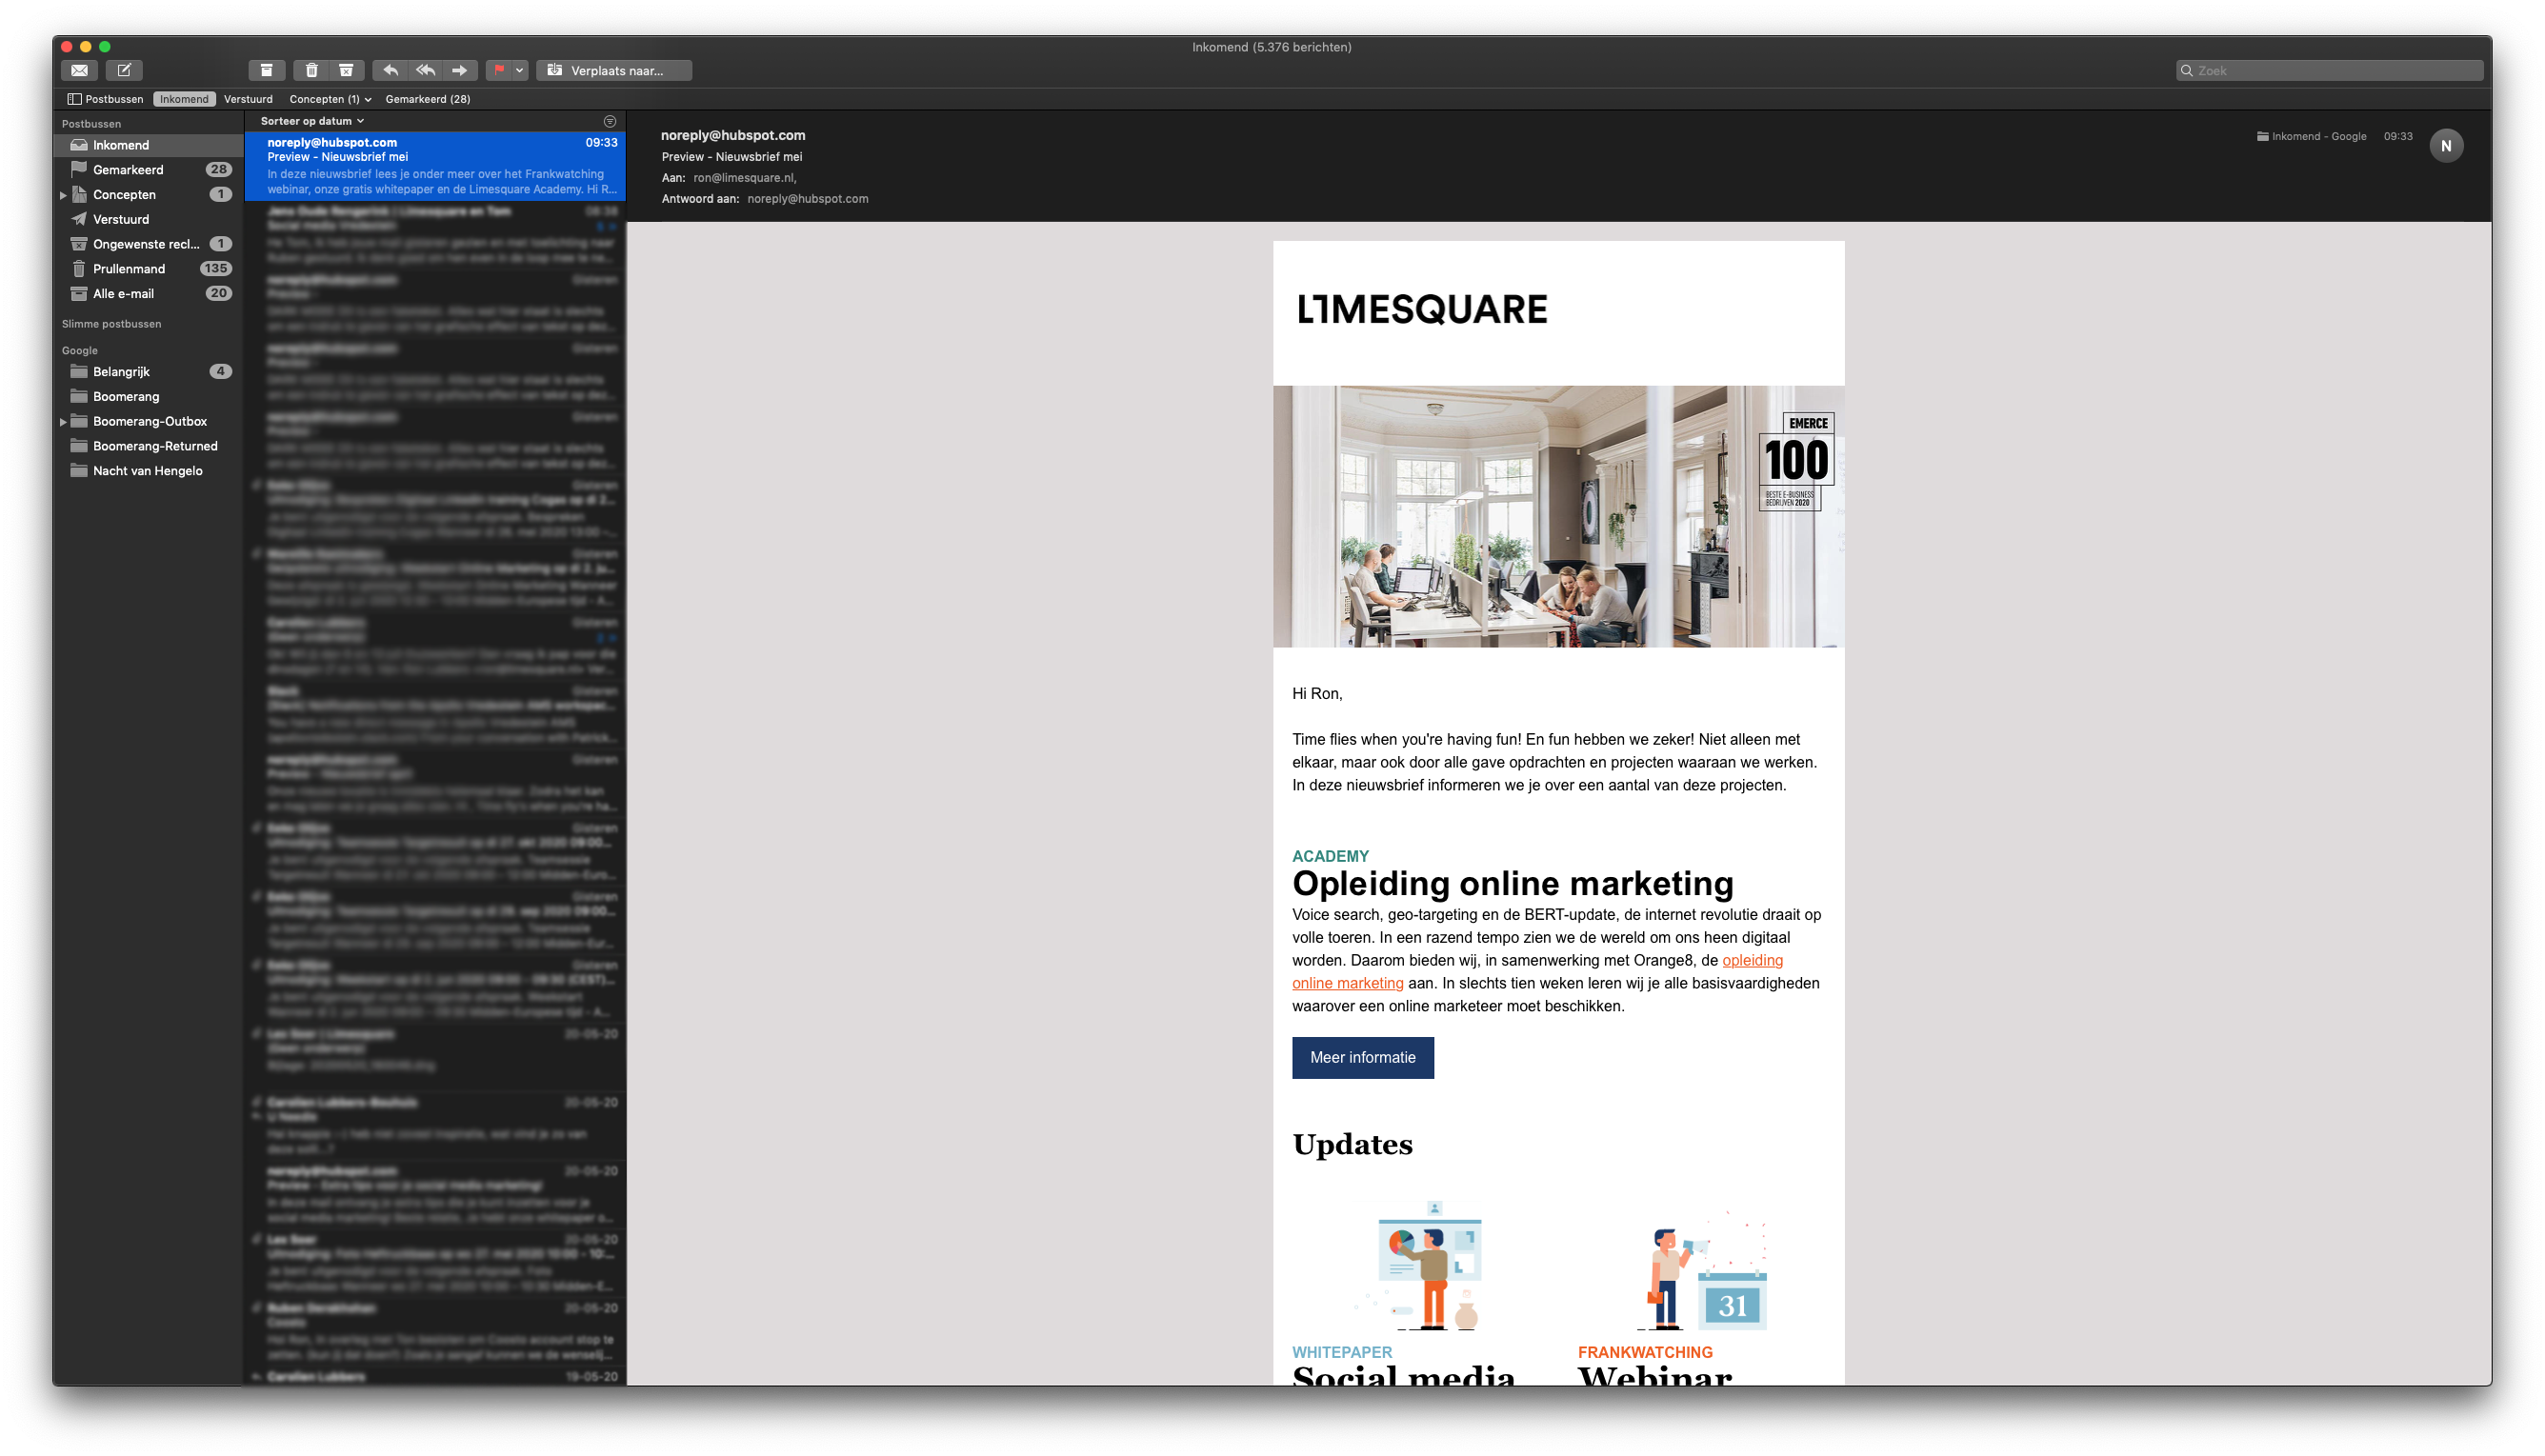Viewport: 2545px width, 1456px height.
Task: Toggle the red flag on message
Action: tap(499, 70)
